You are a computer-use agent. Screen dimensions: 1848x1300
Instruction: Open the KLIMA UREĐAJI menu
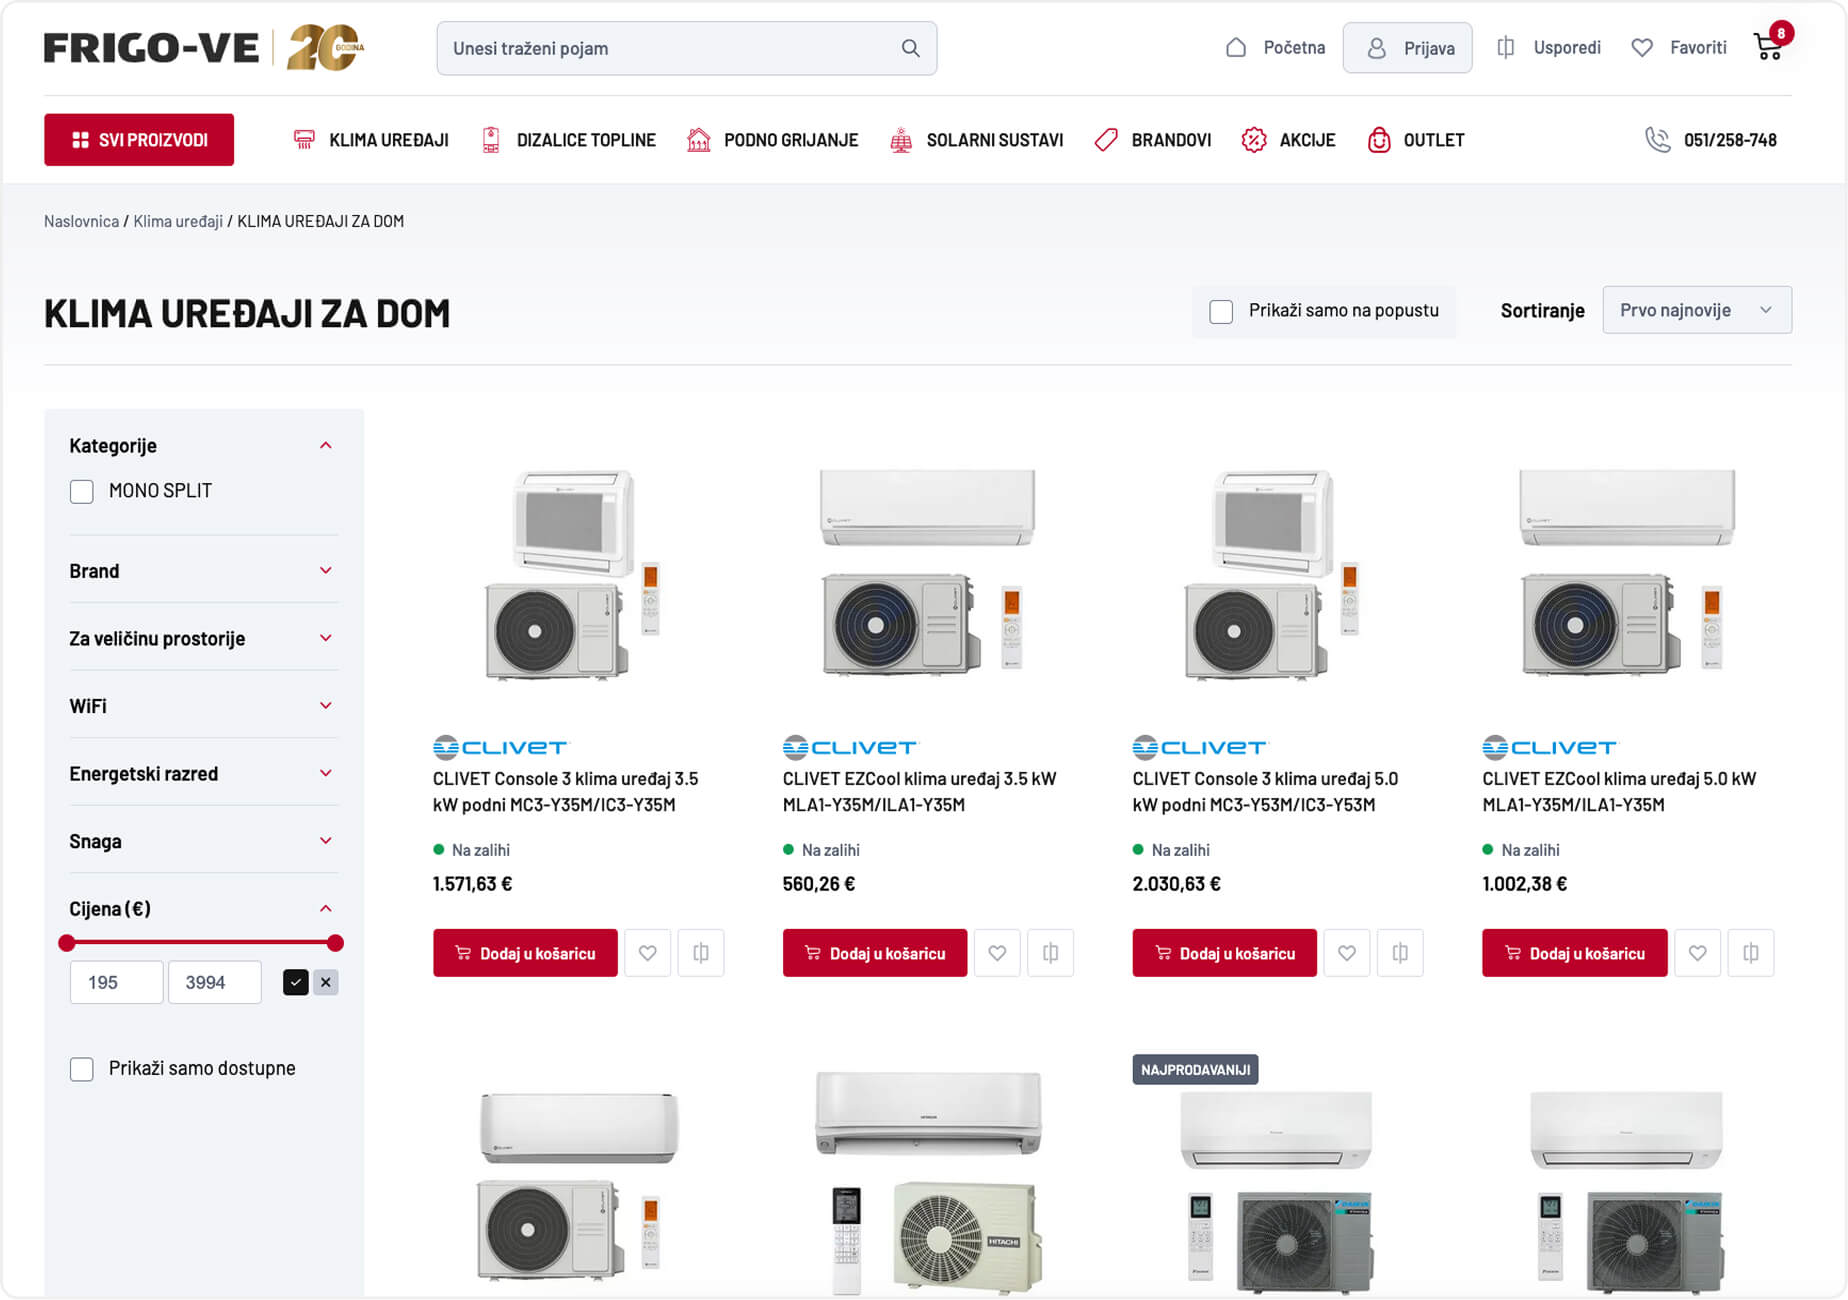pos(389,140)
